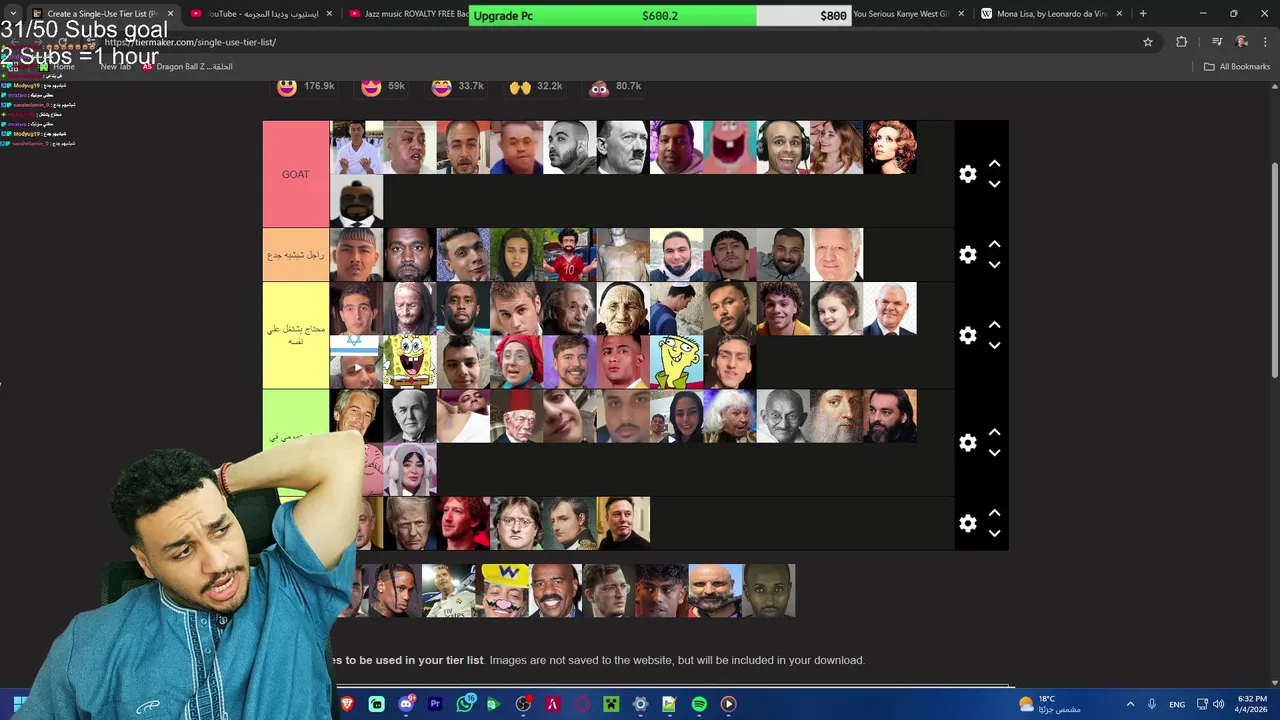The image size is (1280, 720).
Task: Open the New Tab bookmark
Action: pos(115,67)
